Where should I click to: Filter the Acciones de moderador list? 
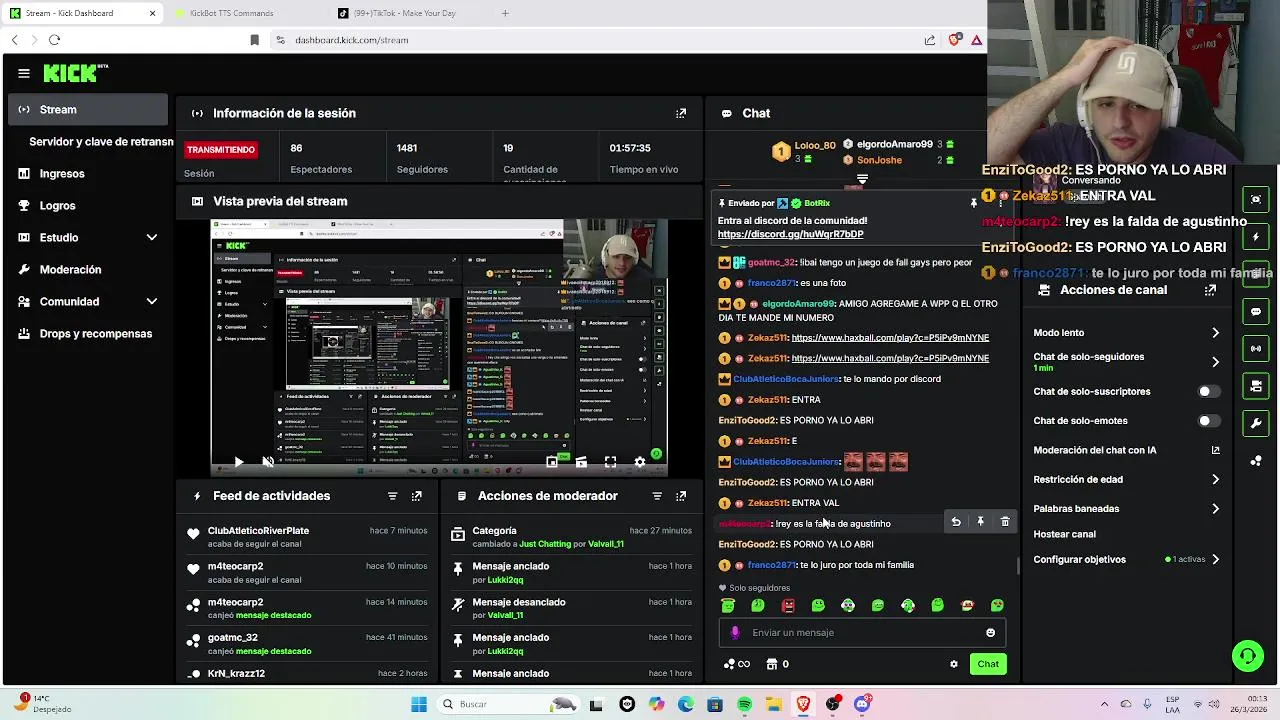click(657, 496)
